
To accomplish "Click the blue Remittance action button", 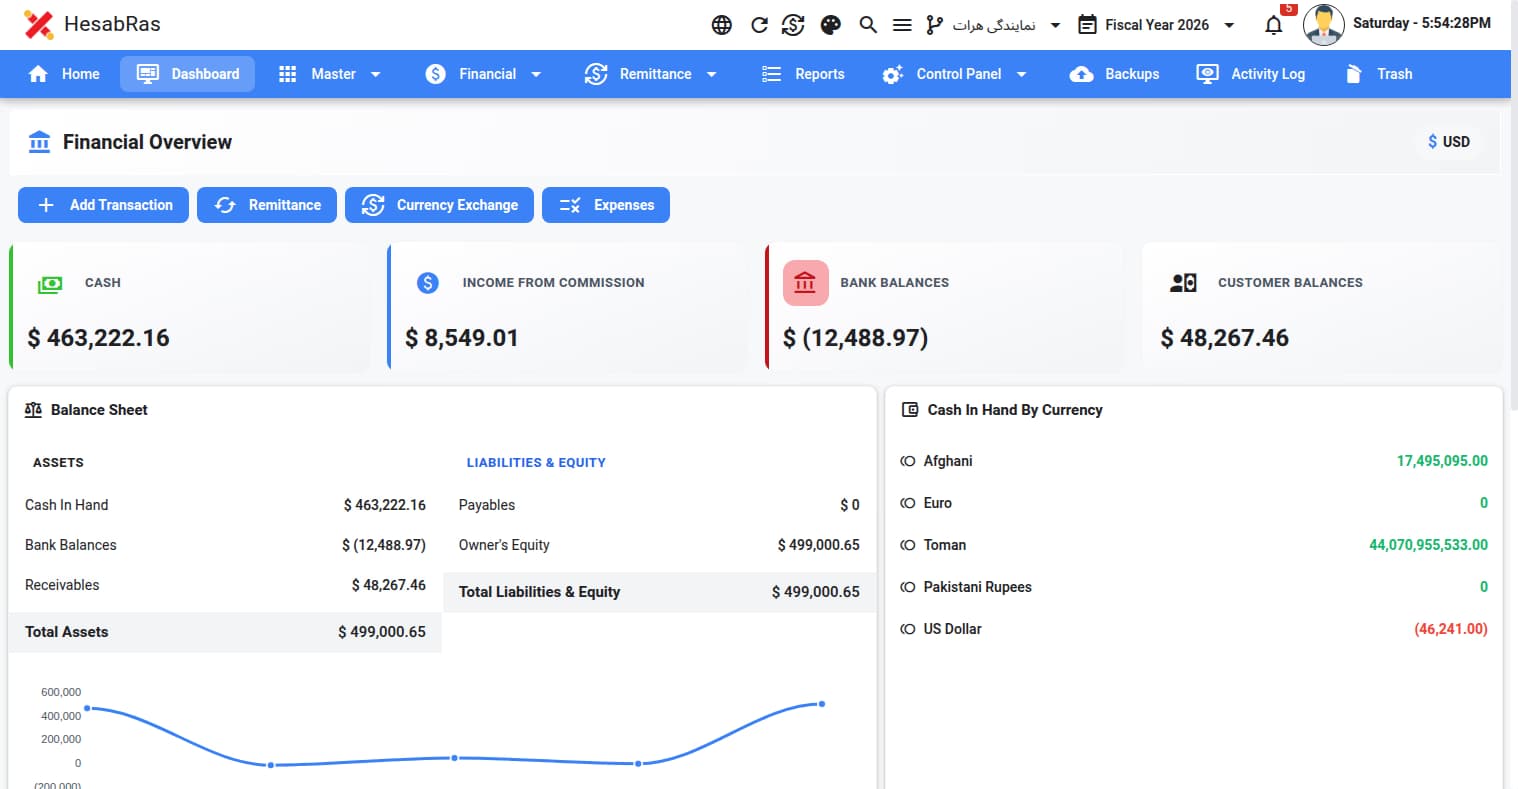I will coord(267,205).
